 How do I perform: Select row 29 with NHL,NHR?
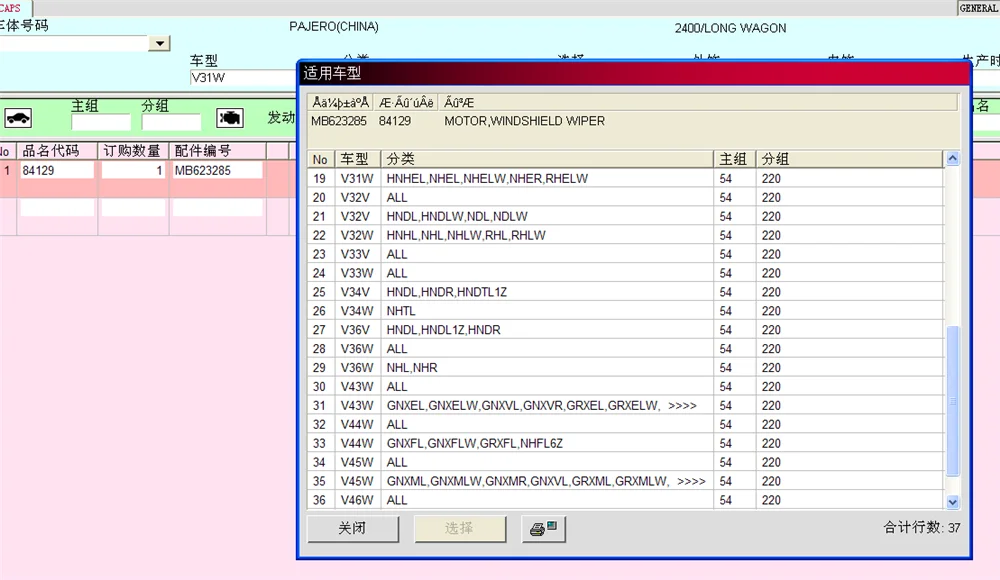click(625, 368)
